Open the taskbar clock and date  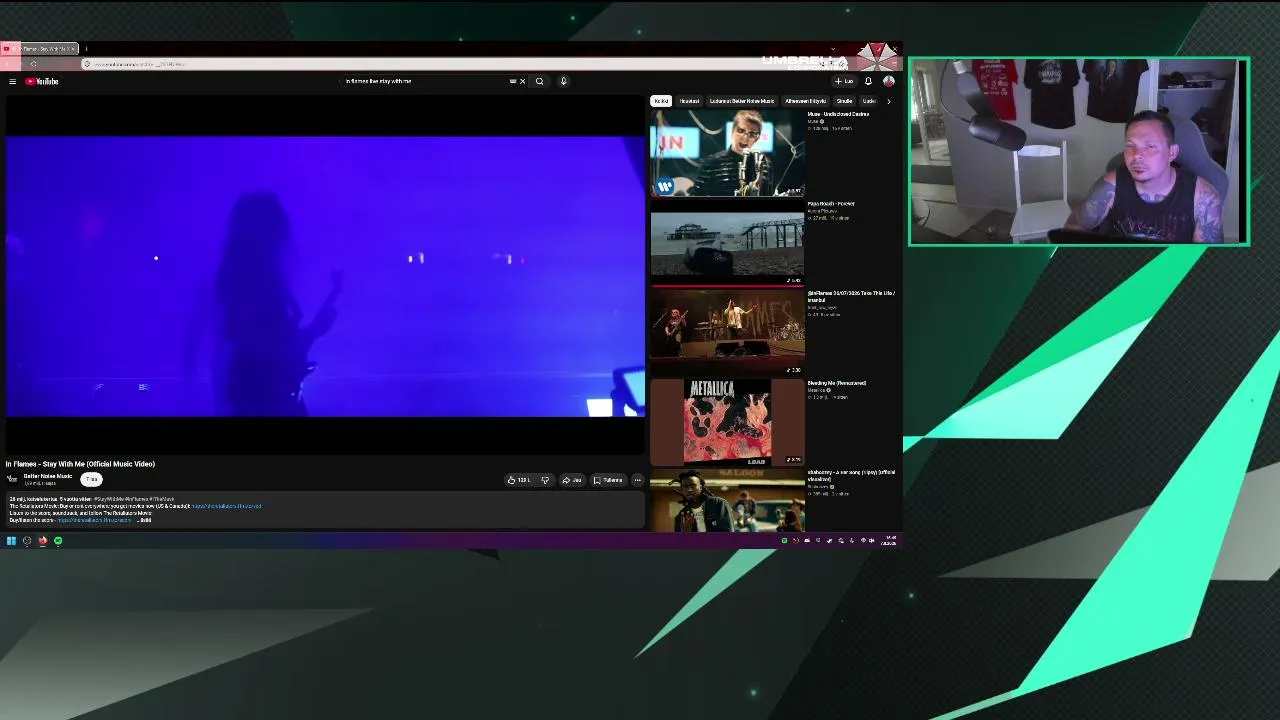coord(889,541)
